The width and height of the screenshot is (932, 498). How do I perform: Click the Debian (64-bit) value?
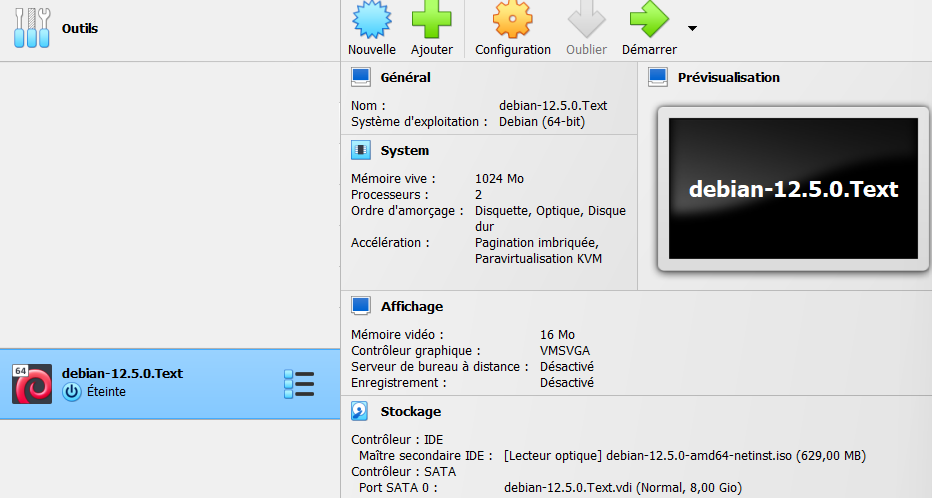click(x=541, y=122)
